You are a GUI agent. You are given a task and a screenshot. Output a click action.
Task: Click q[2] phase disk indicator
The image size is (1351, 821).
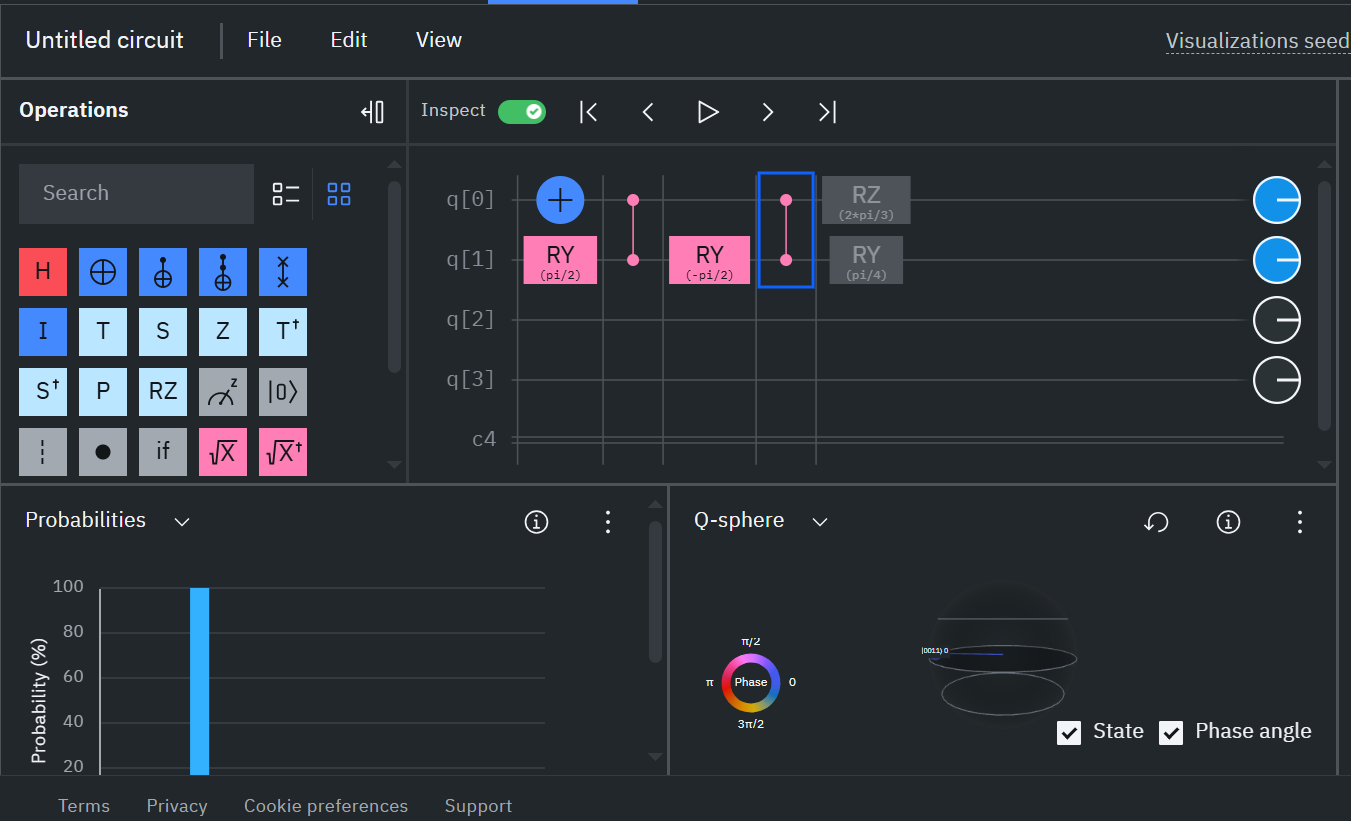click(1277, 320)
